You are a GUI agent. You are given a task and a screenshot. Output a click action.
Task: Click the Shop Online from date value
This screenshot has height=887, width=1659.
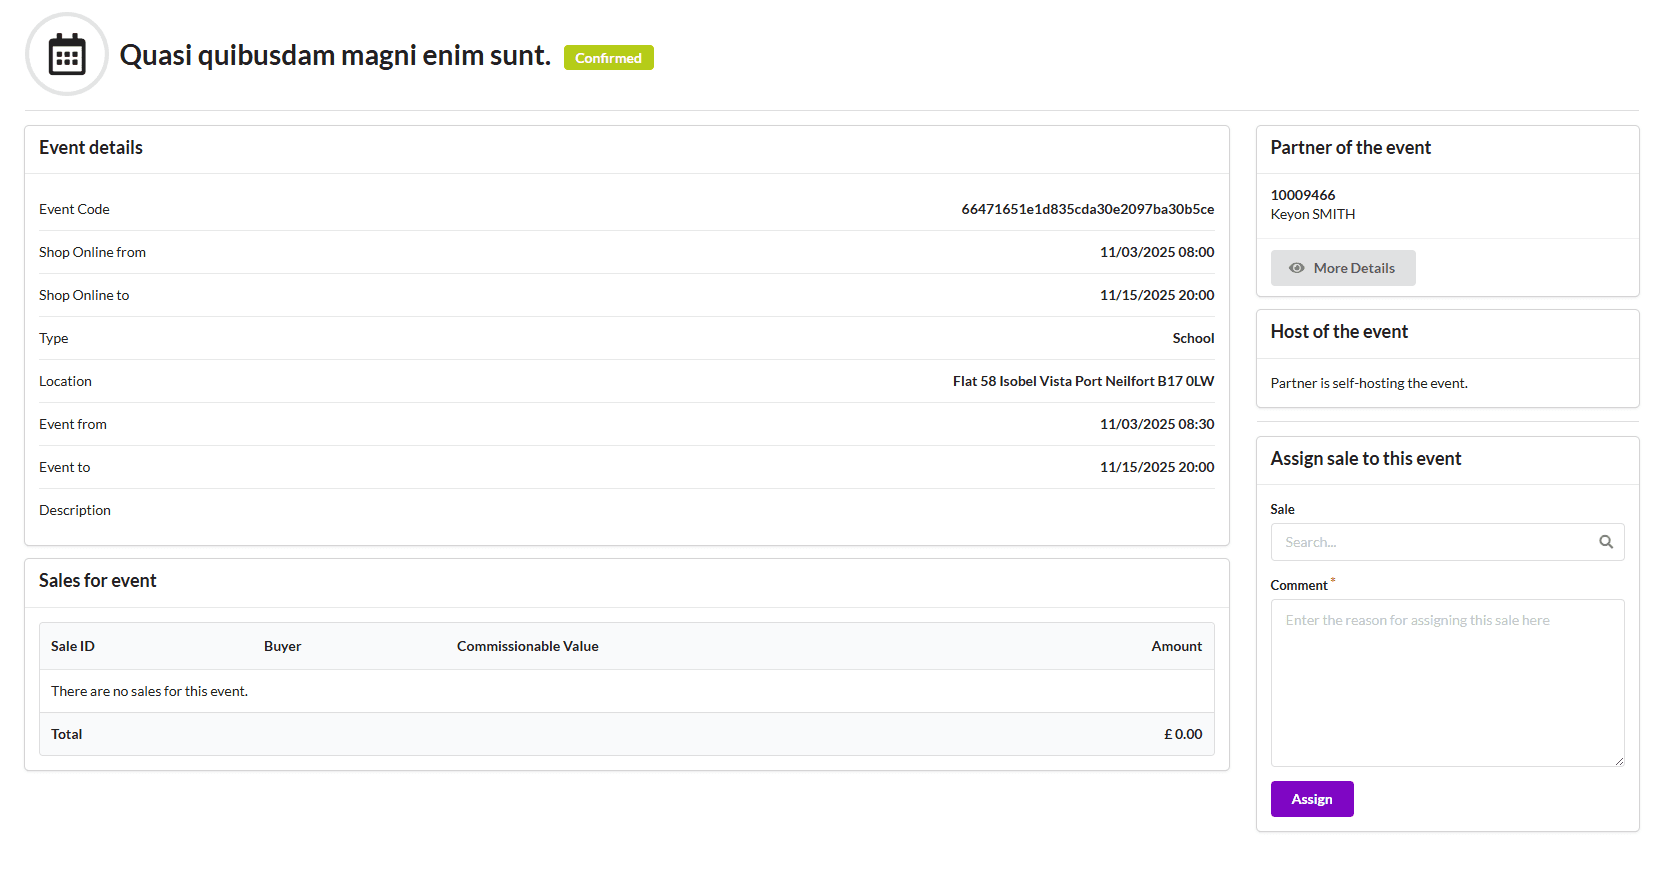click(x=1156, y=252)
